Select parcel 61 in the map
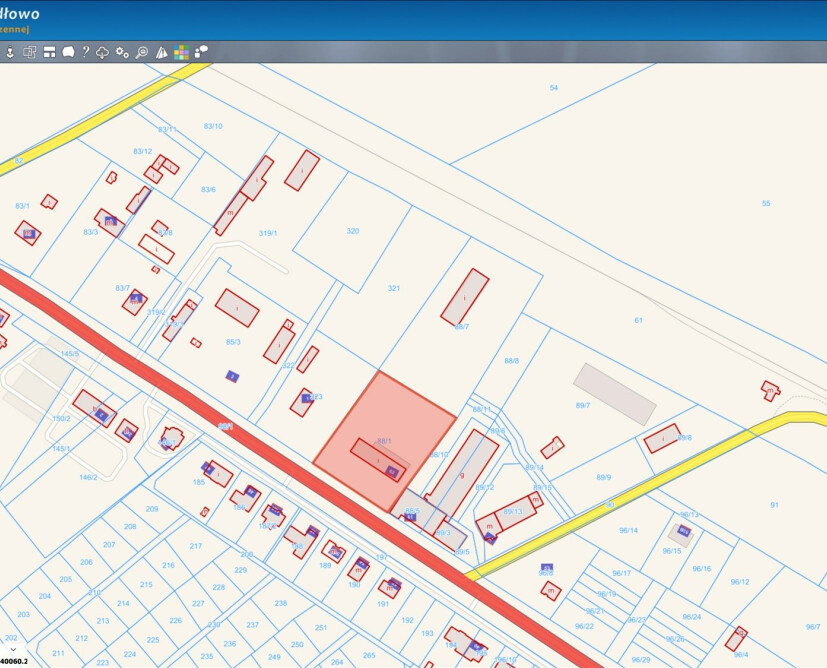Image resolution: width=827 pixels, height=668 pixels. 638,320
